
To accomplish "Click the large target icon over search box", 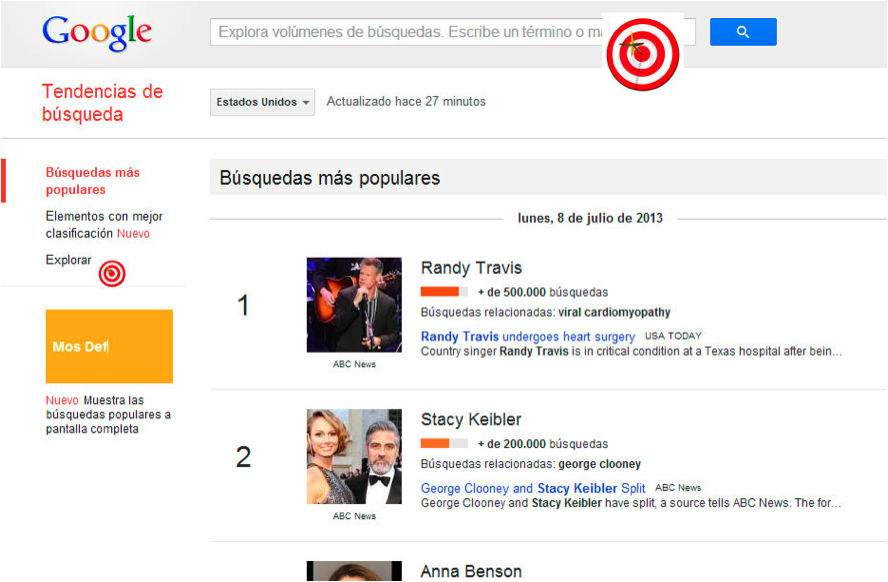I will pyautogui.click(x=642, y=54).
